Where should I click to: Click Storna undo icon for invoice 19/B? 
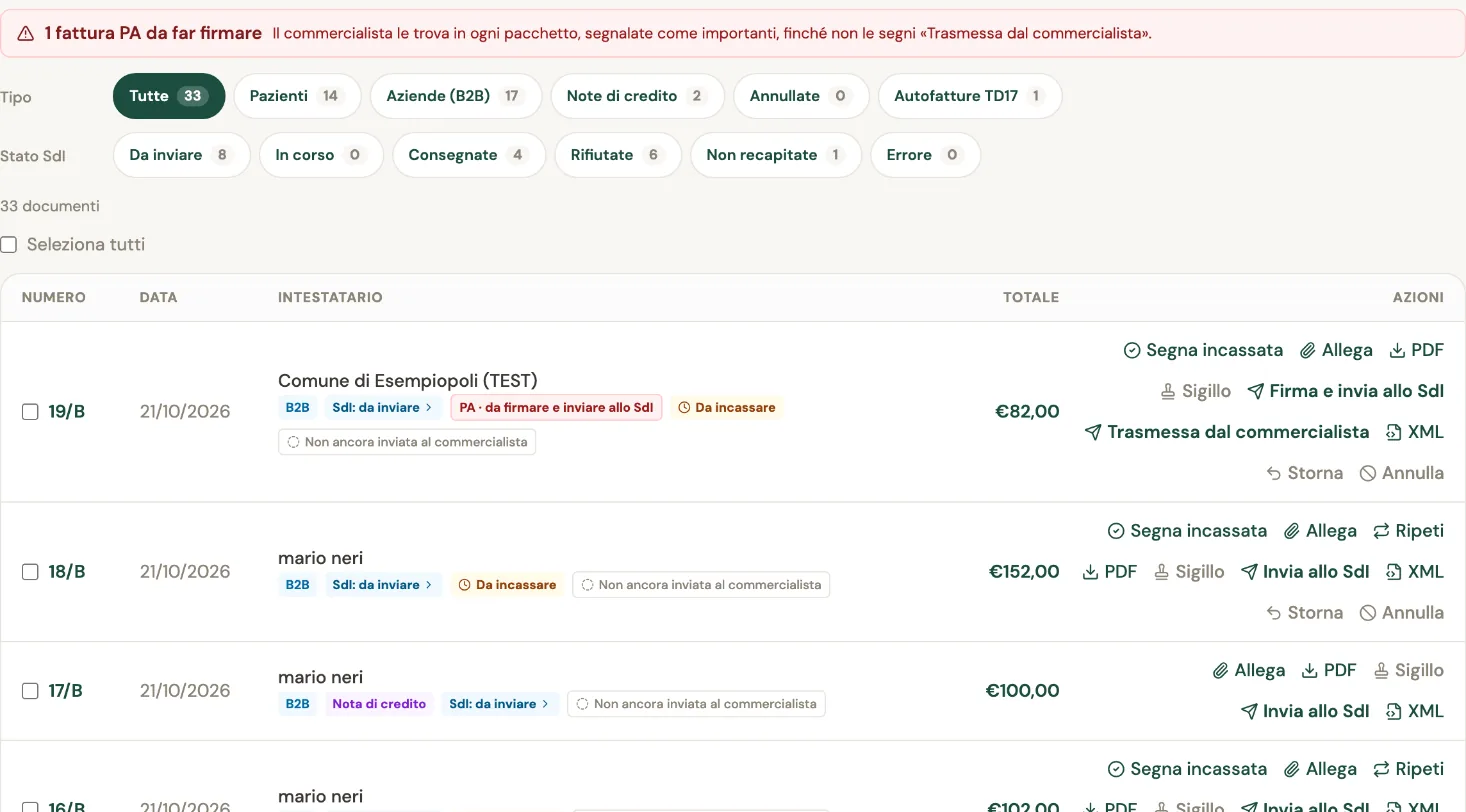click(x=1274, y=473)
